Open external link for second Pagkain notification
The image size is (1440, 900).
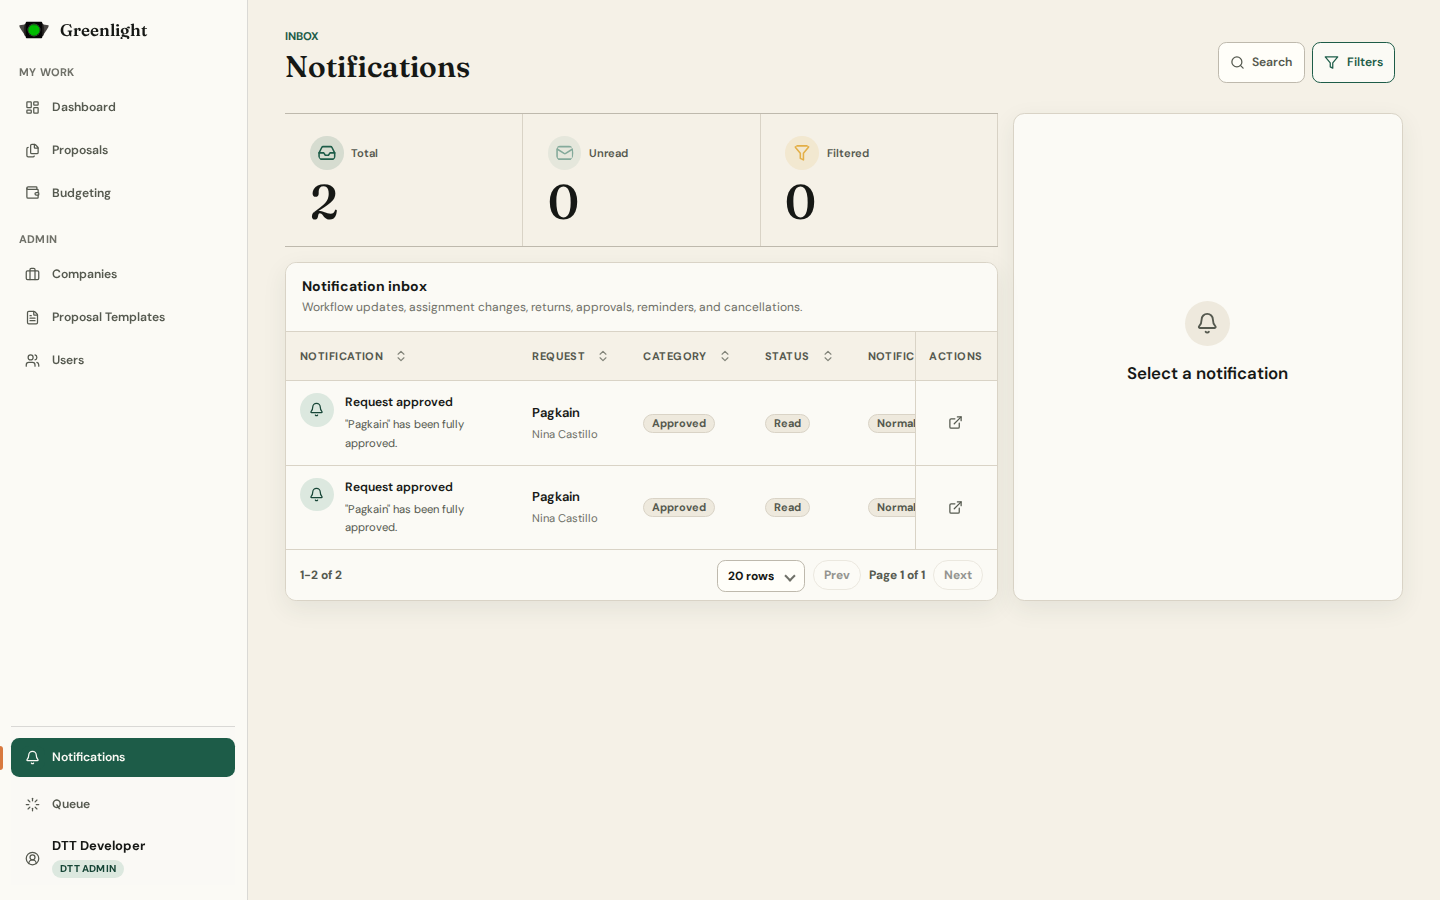click(955, 508)
